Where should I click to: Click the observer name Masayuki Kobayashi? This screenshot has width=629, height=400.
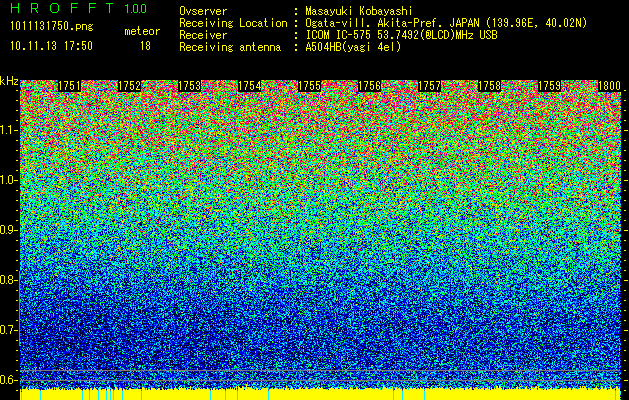[359, 11]
